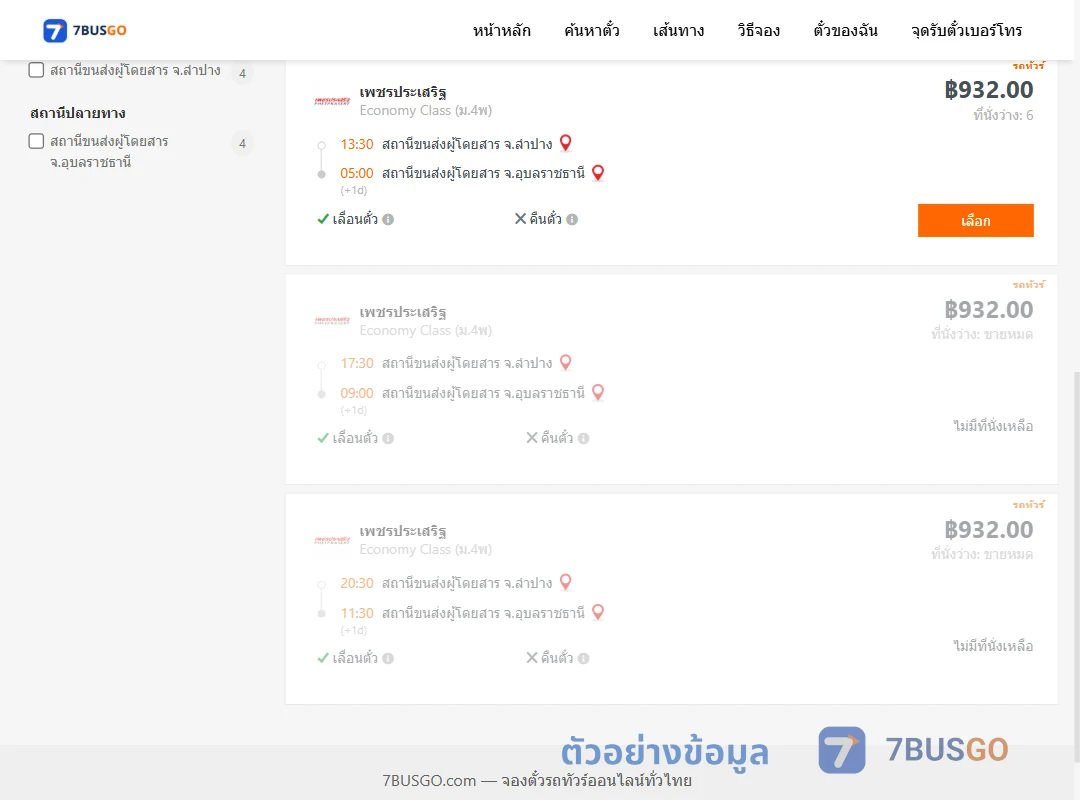This screenshot has width=1080, height=800.
Task: Click green check next to เลื่อนตั๋ว on 13:30 trip
Action: (323, 219)
